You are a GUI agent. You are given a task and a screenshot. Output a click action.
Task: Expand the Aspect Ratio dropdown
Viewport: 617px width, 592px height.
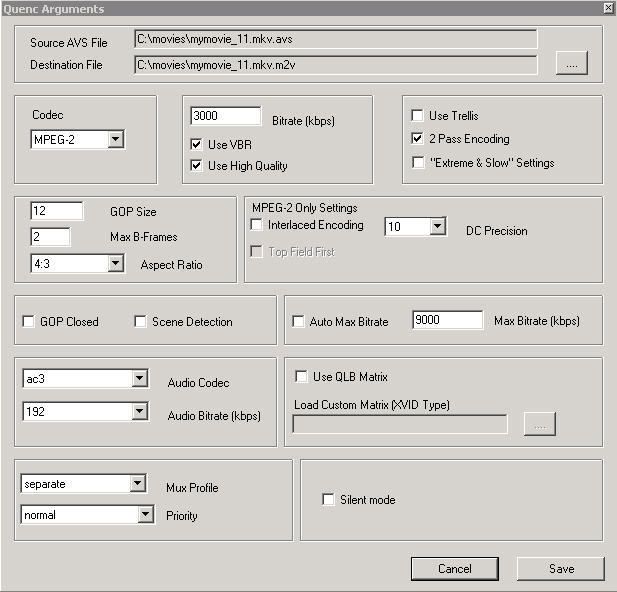pos(78,263)
